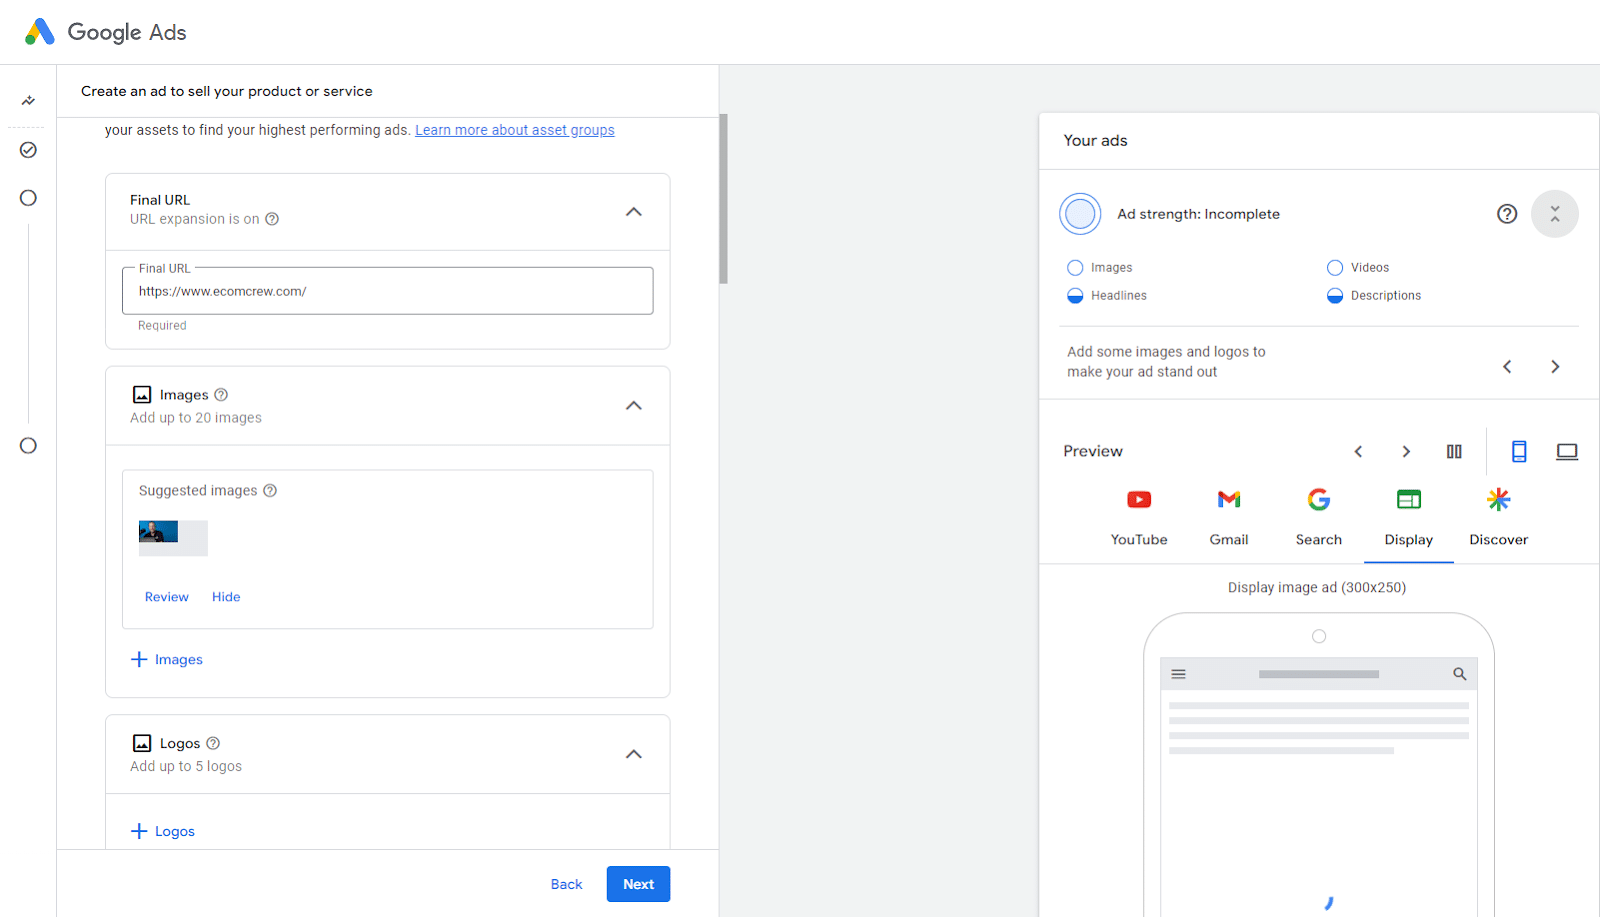
Task: Click the plus icon beside Images
Action: tap(139, 660)
